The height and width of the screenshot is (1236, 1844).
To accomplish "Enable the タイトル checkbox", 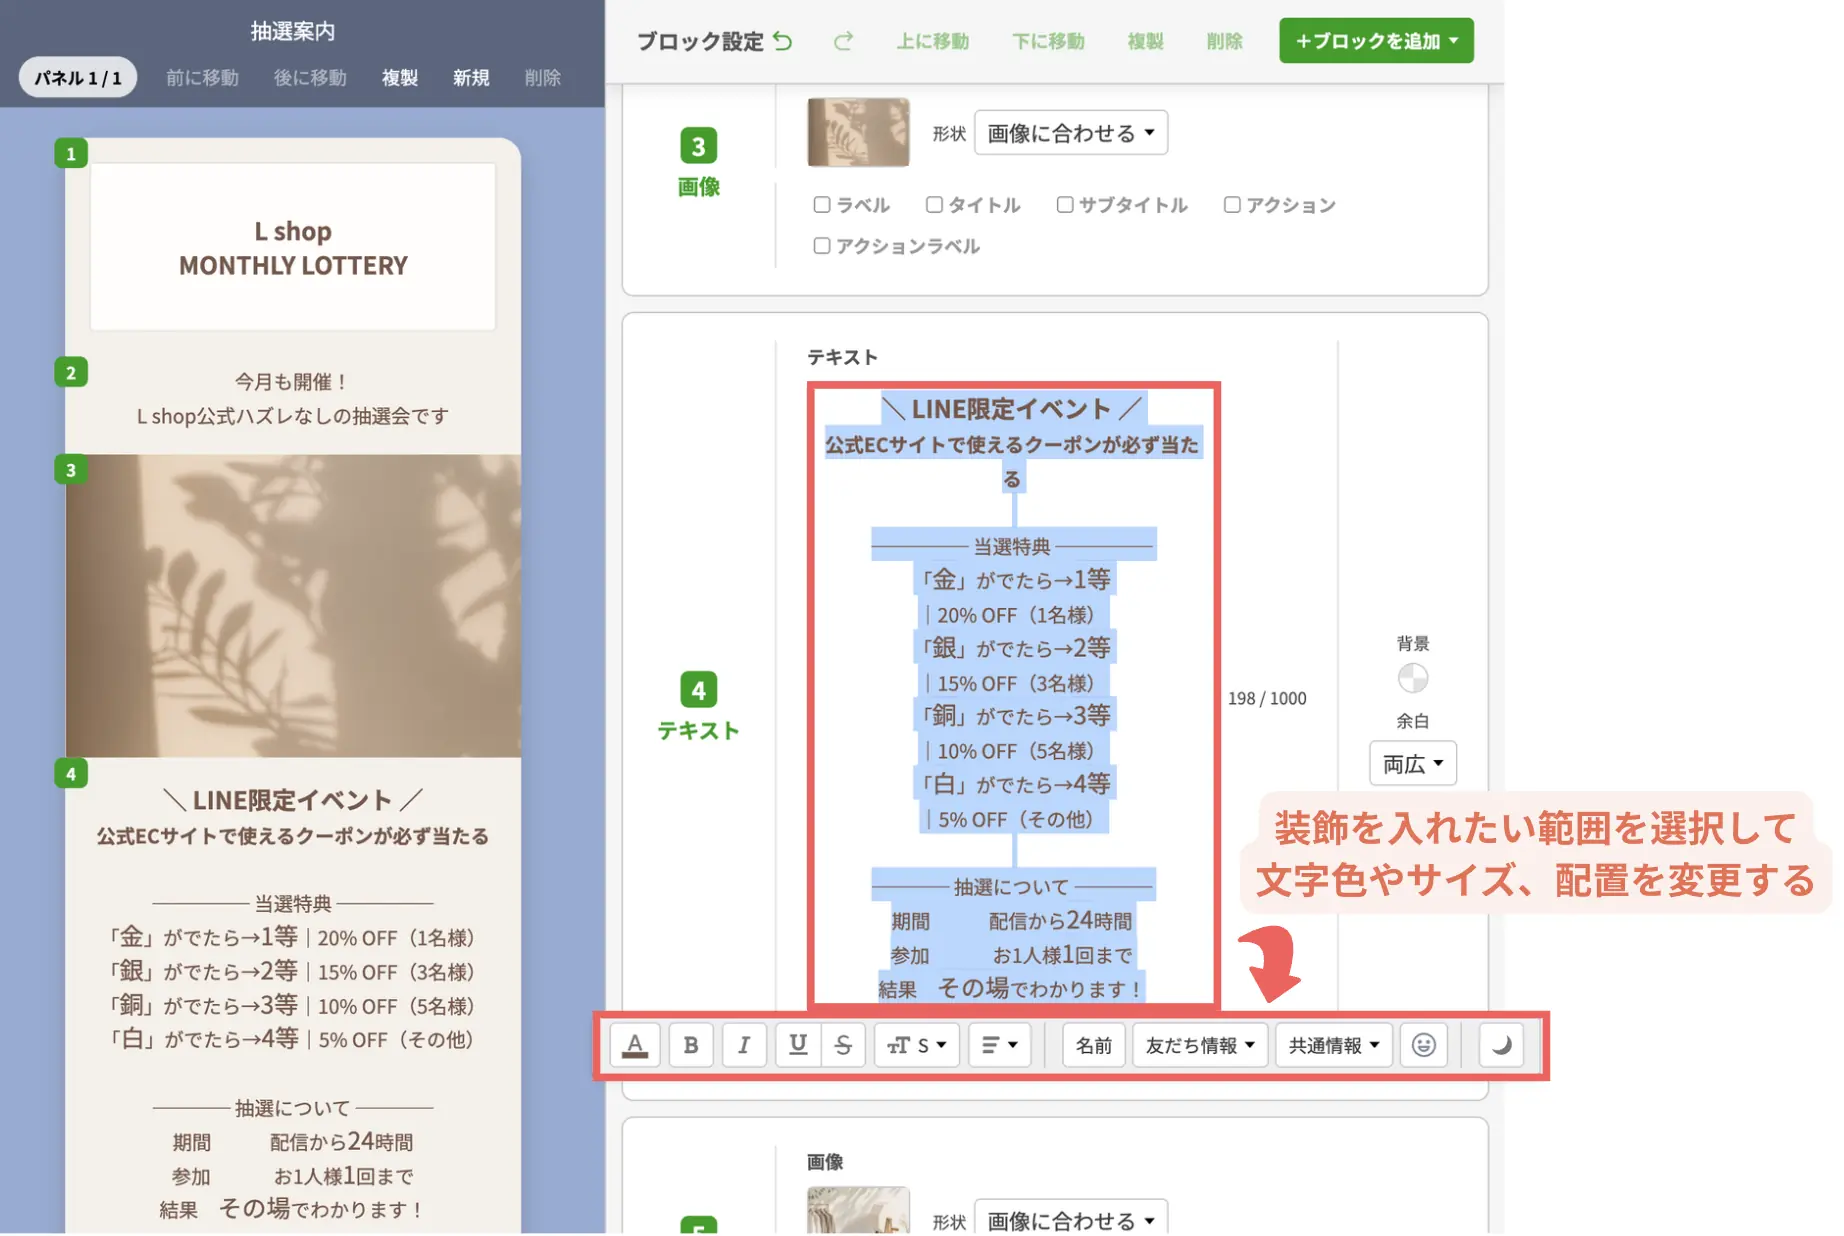I will 934,205.
